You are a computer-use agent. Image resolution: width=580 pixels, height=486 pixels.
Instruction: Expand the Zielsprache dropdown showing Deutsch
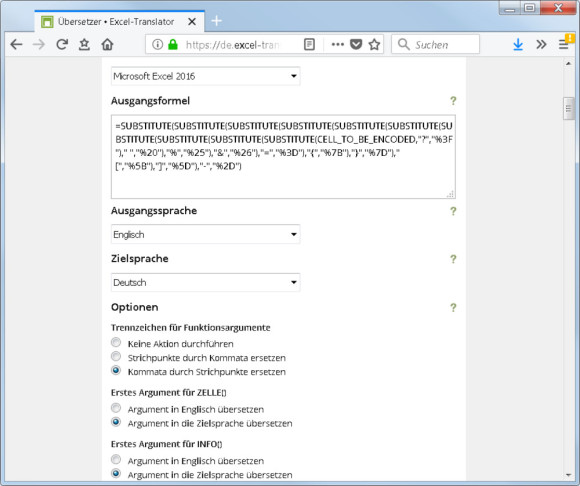205,283
